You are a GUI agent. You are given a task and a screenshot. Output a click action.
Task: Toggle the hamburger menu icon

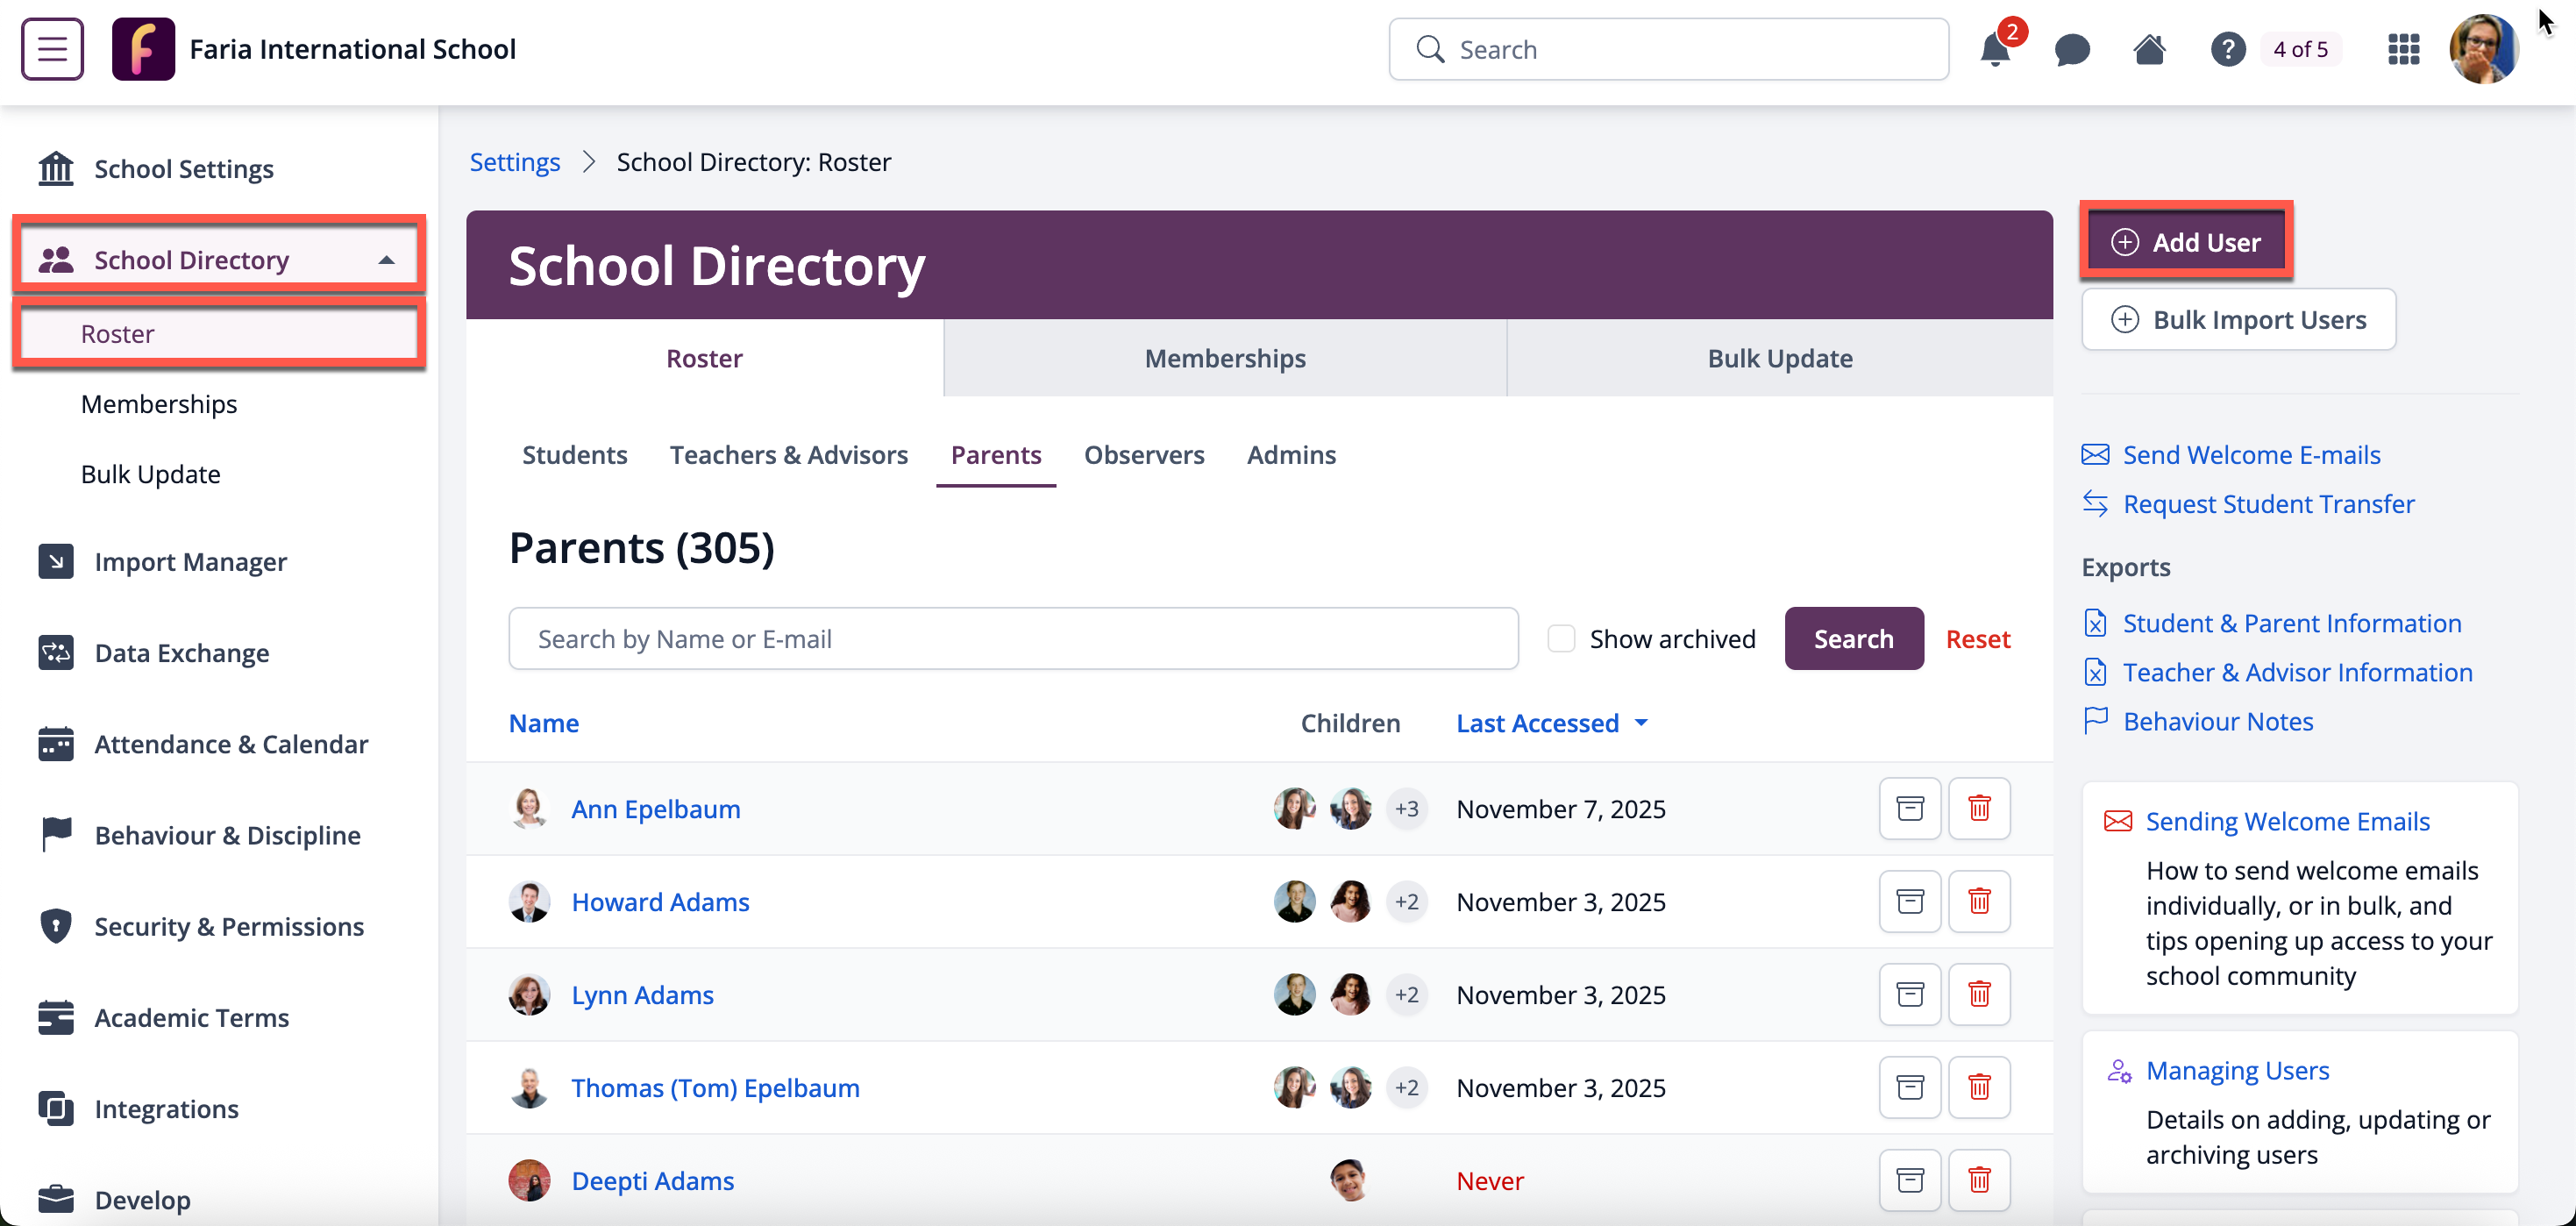coord(52,49)
